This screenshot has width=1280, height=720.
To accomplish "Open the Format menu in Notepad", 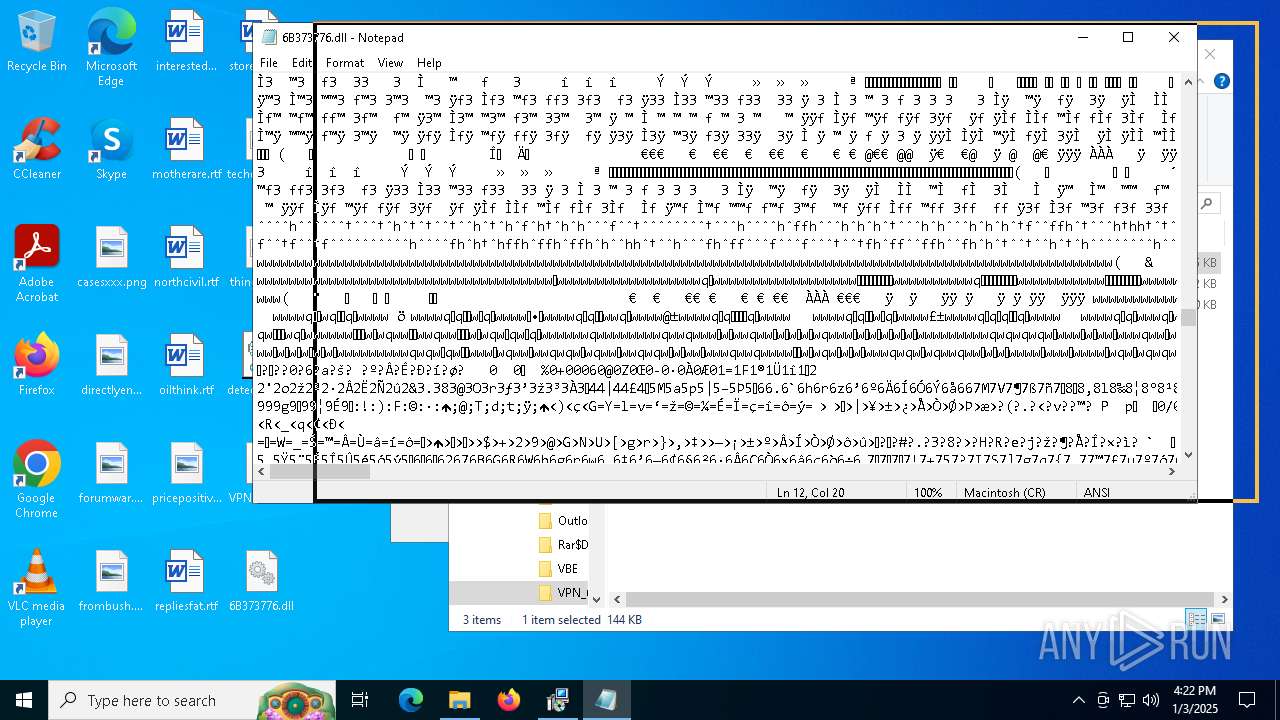I will tap(345, 62).
